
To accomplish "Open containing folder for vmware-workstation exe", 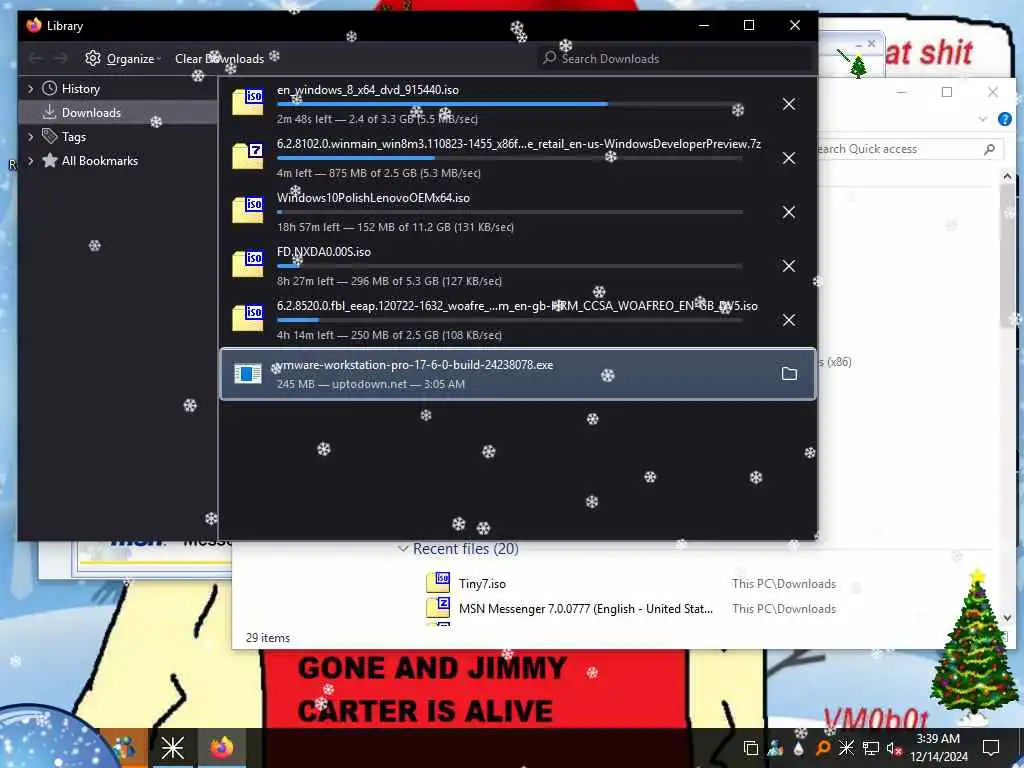I will pos(789,374).
